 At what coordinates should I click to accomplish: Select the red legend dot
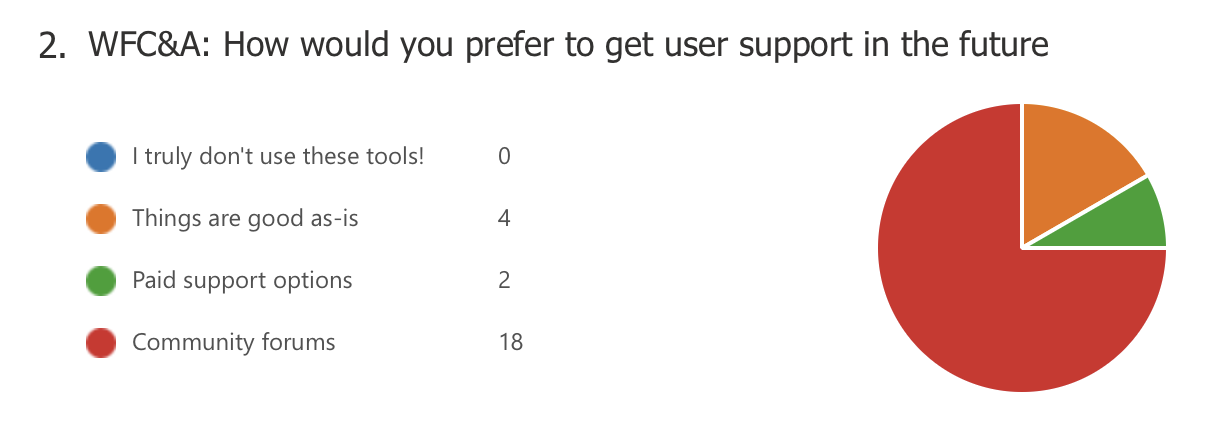tap(102, 343)
